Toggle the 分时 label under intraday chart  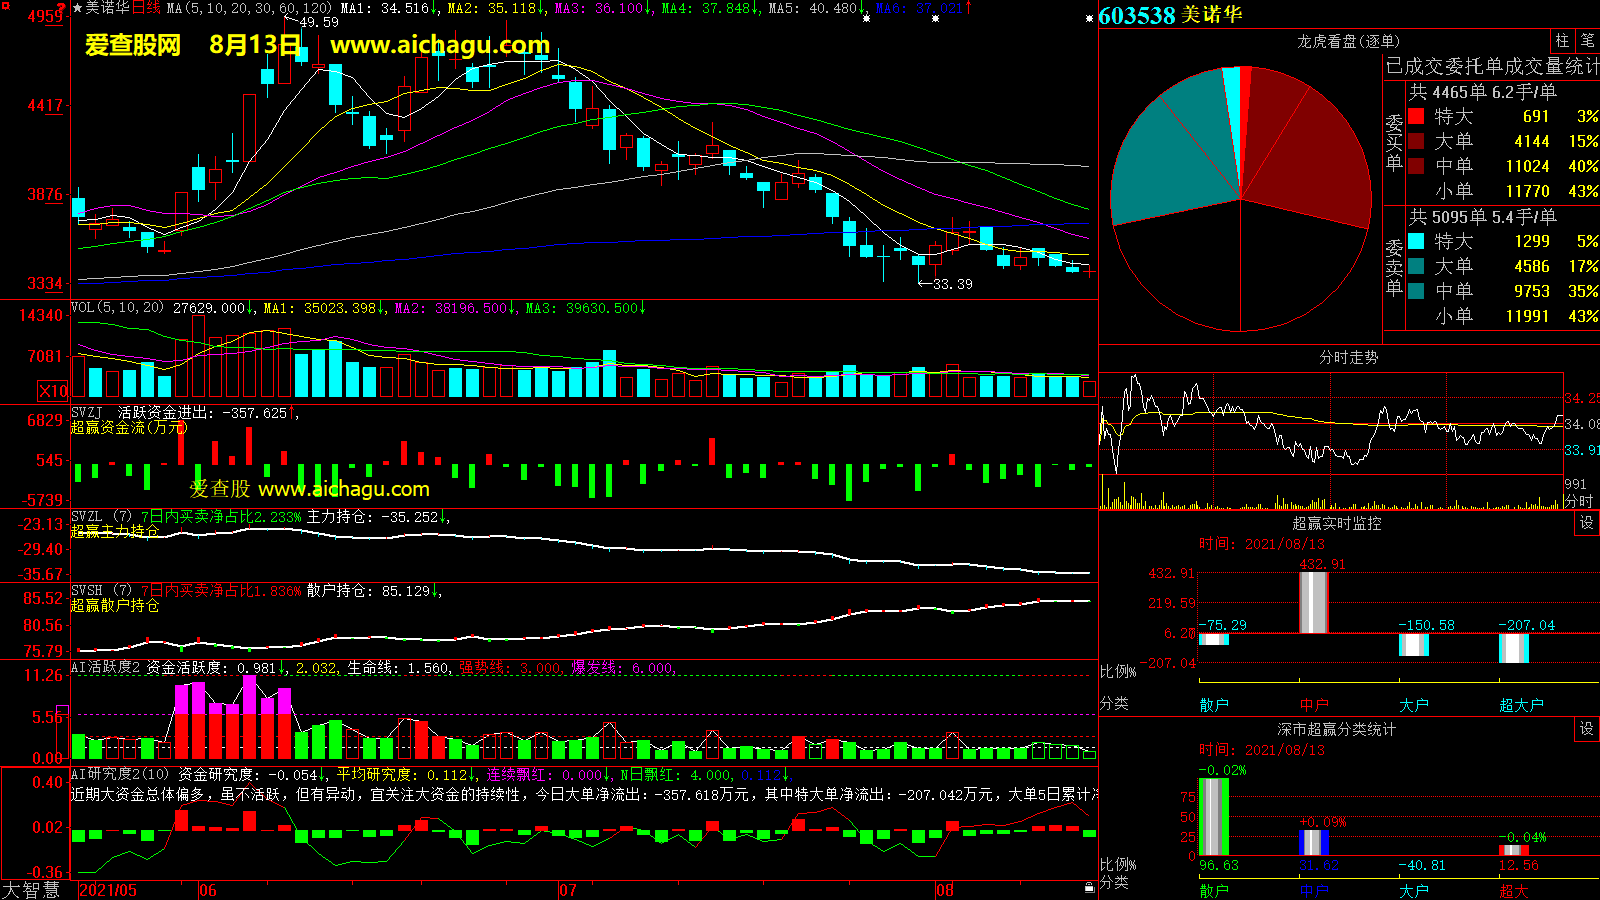[x=1578, y=500]
